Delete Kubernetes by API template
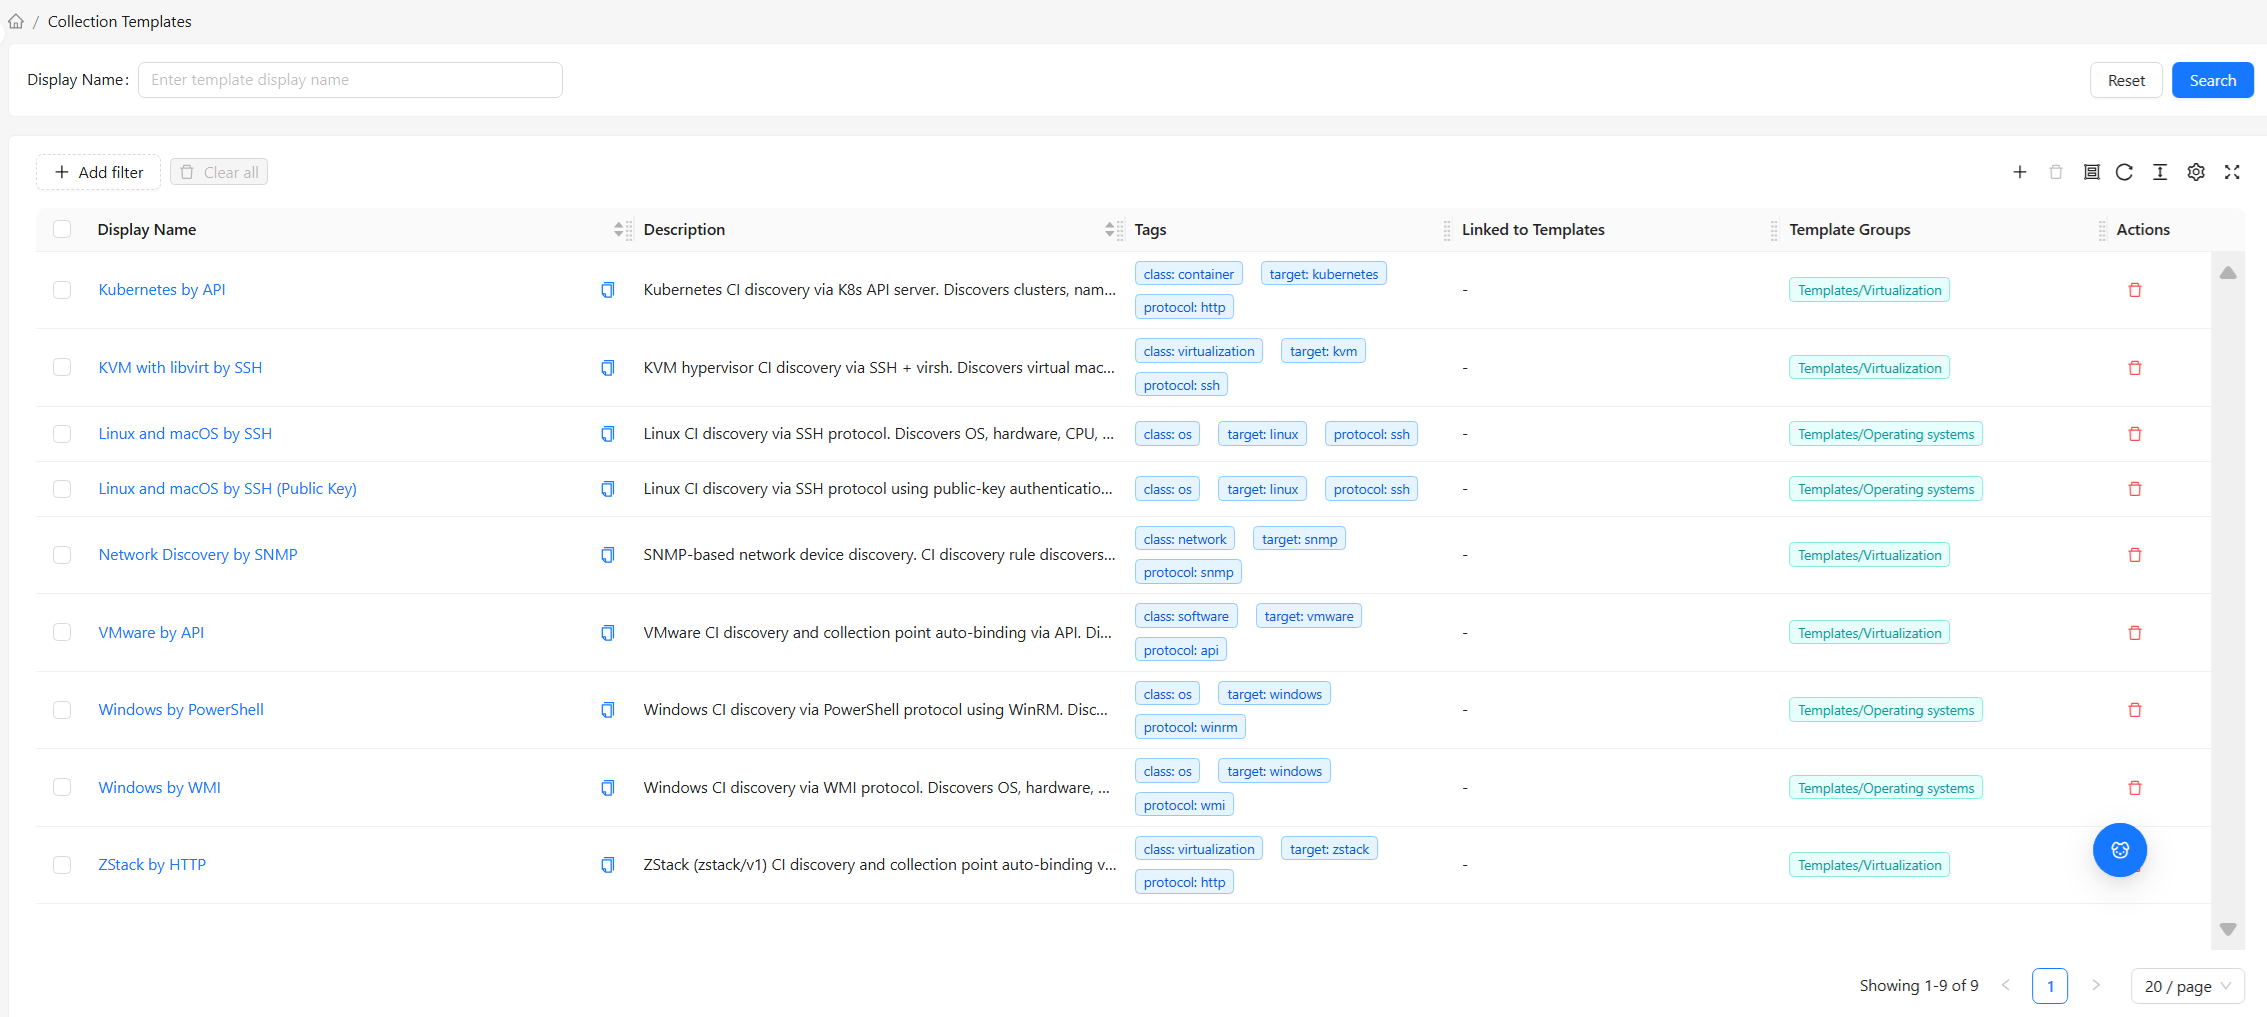This screenshot has width=2267, height=1017. [x=2135, y=290]
